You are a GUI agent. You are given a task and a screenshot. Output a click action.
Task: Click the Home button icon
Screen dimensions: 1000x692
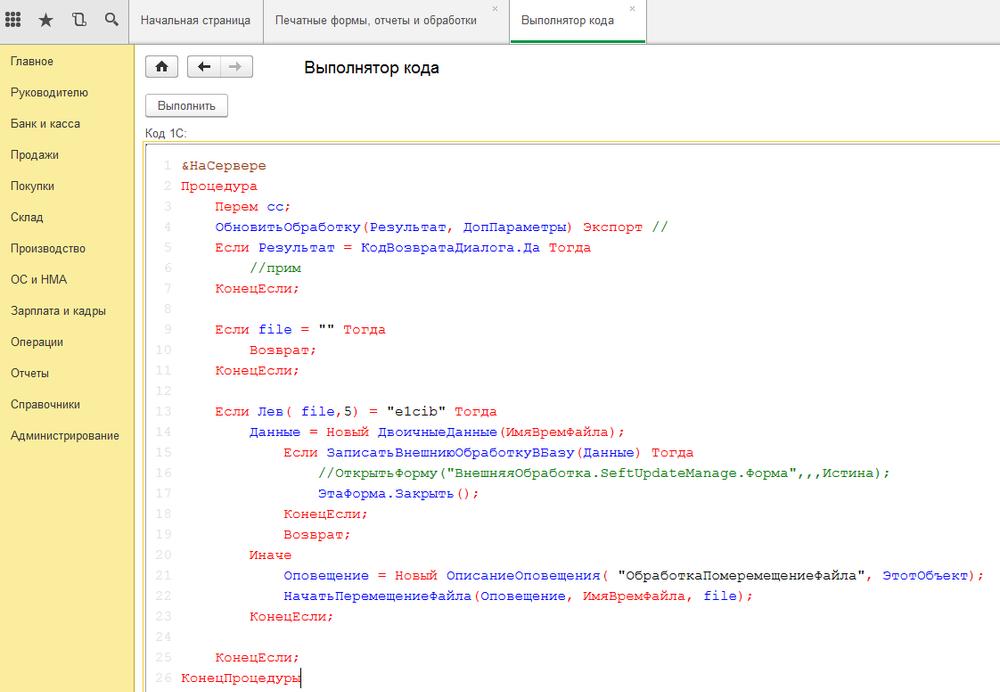tap(161, 66)
